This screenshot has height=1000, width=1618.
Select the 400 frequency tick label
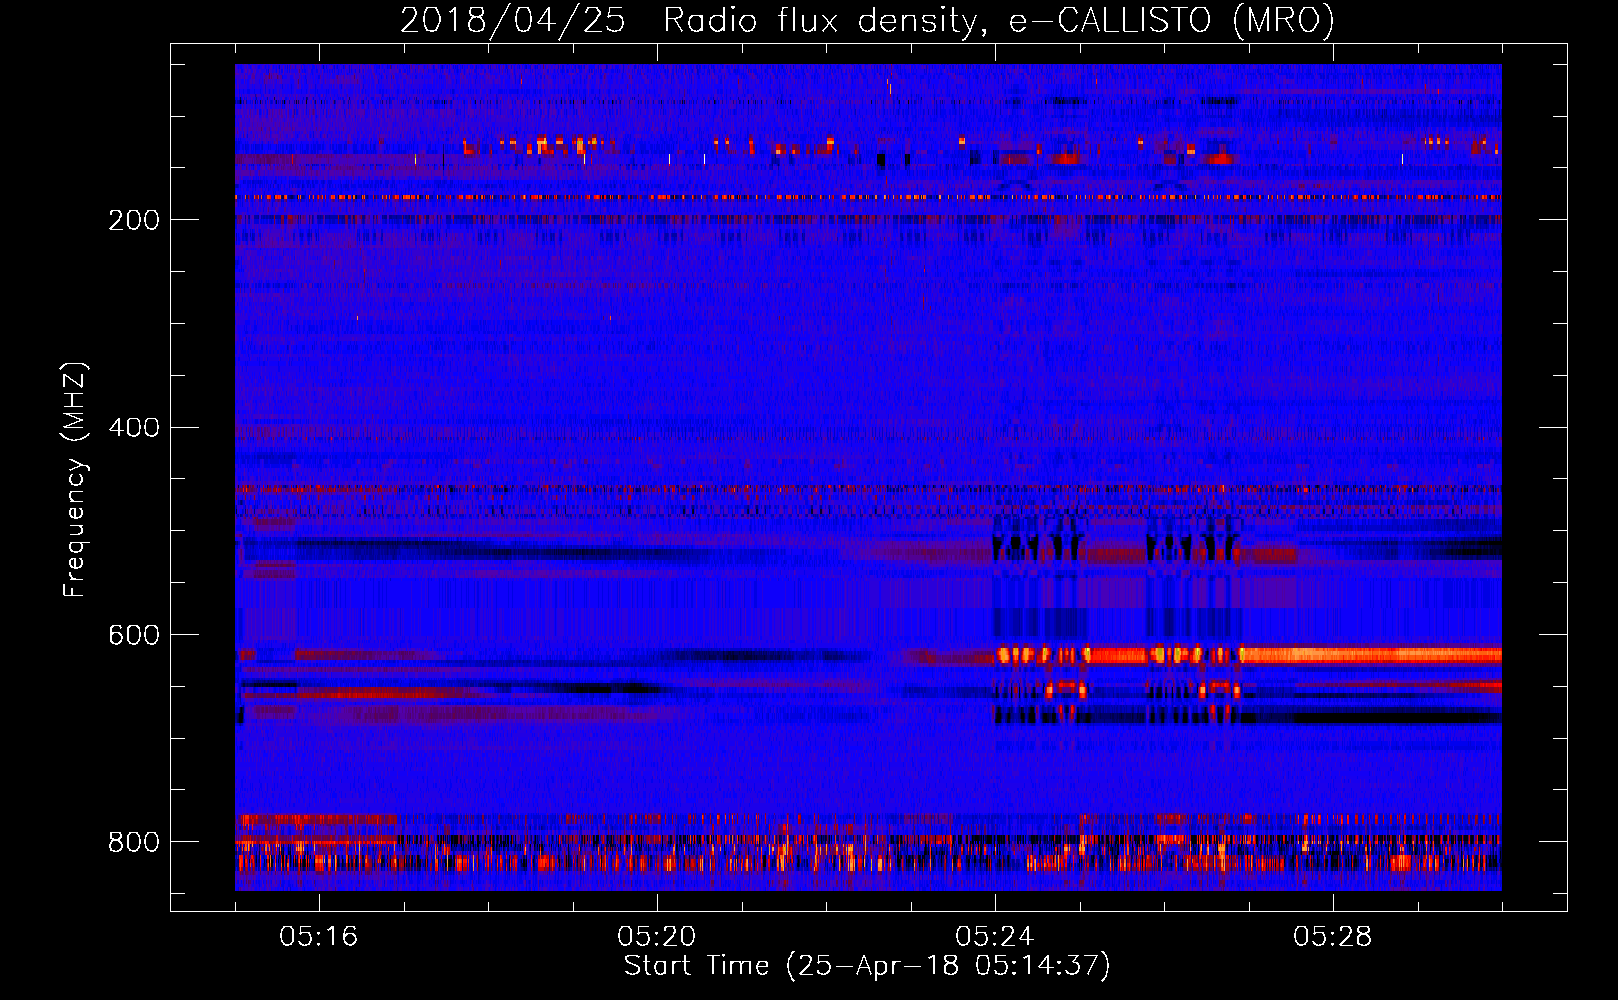point(134,428)
